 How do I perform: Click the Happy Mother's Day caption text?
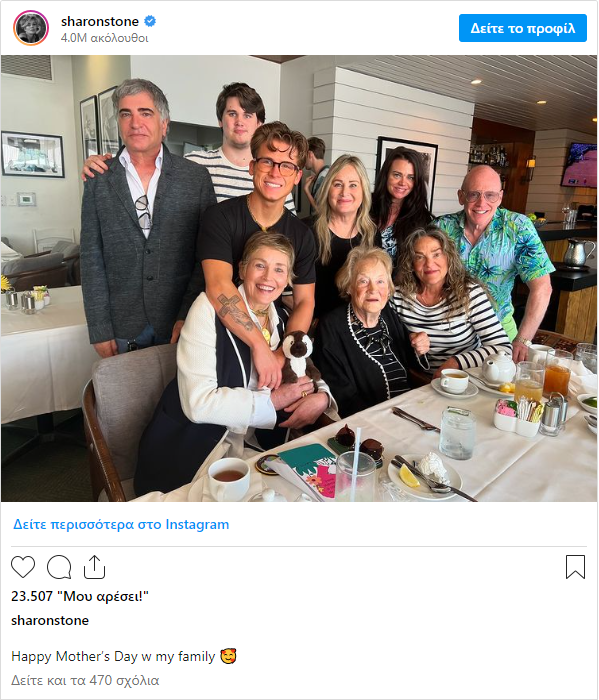pyautogui.click(x=113, y=656)
